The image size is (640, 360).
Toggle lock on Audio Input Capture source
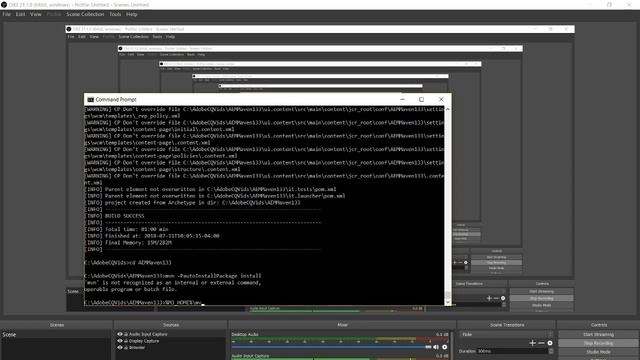(x=126, y=334)
